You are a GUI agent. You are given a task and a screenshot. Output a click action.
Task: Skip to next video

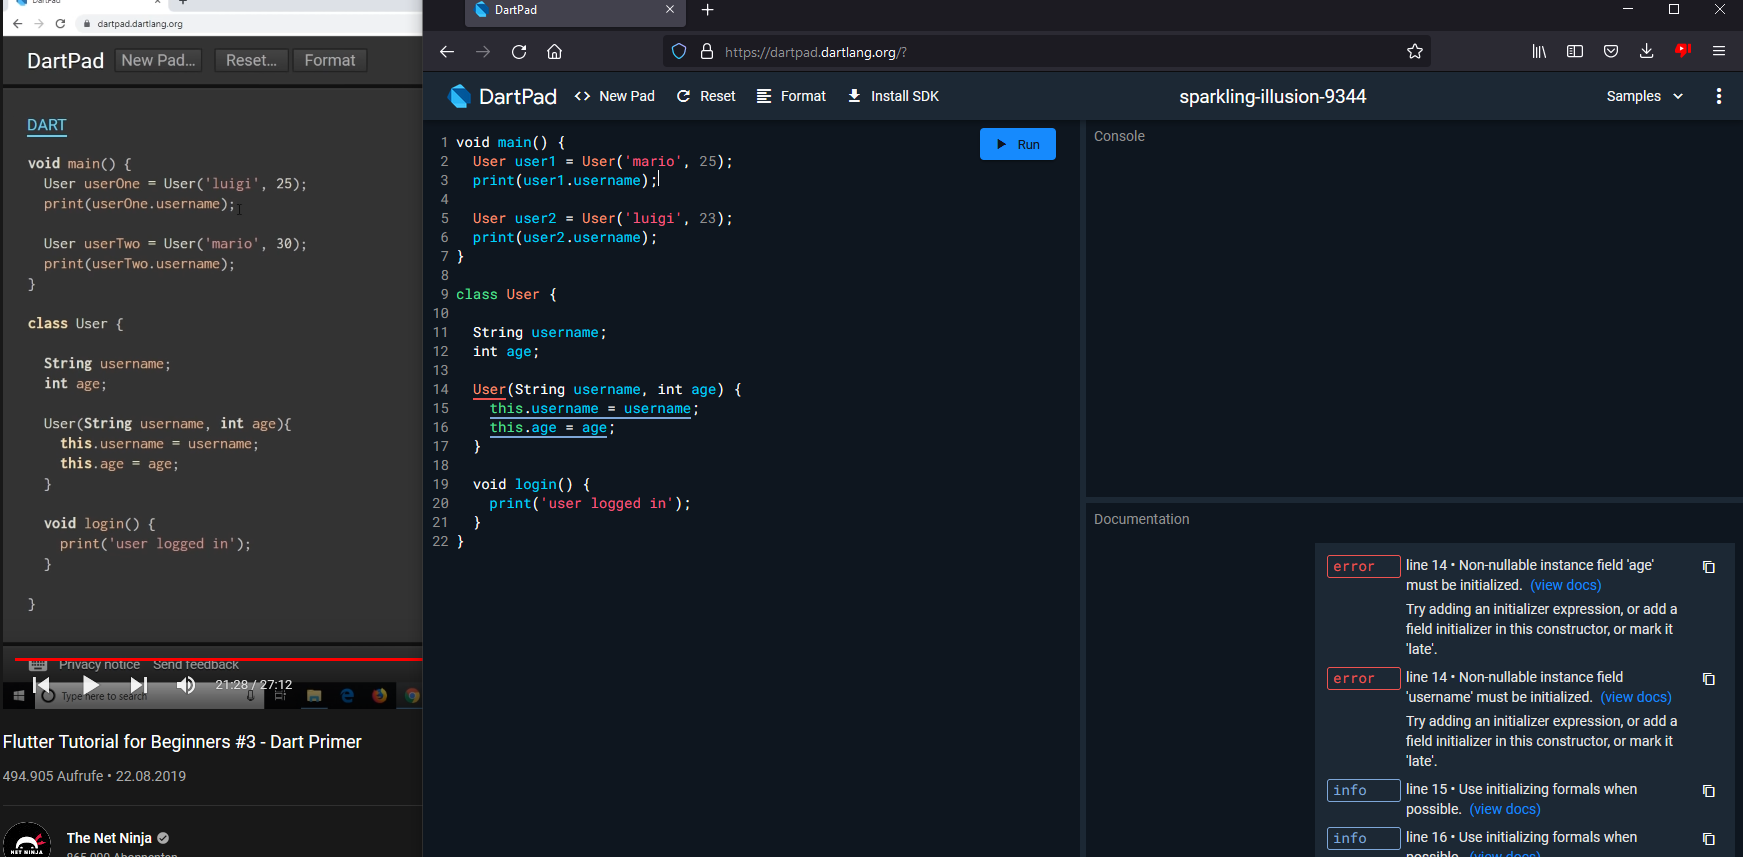tap(139, 685)
